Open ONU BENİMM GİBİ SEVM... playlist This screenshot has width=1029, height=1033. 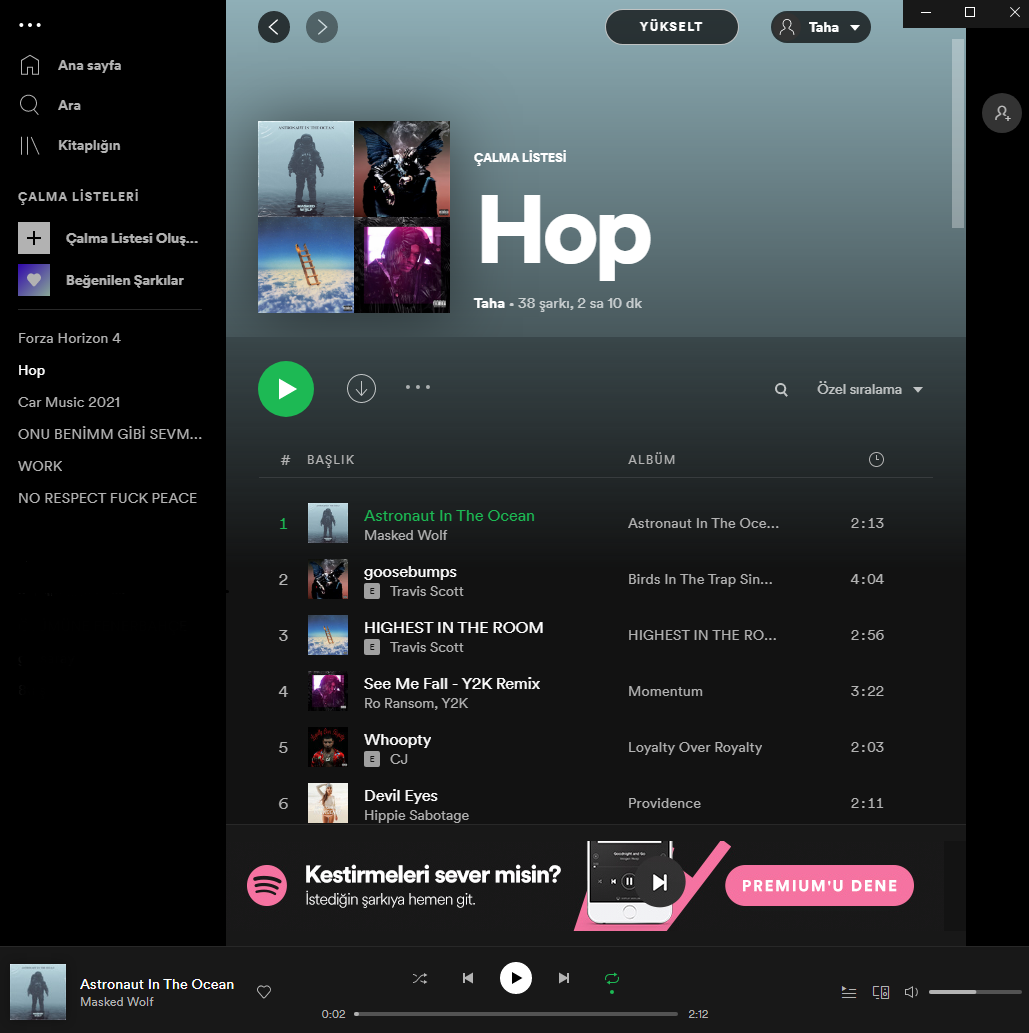point(110,434)
